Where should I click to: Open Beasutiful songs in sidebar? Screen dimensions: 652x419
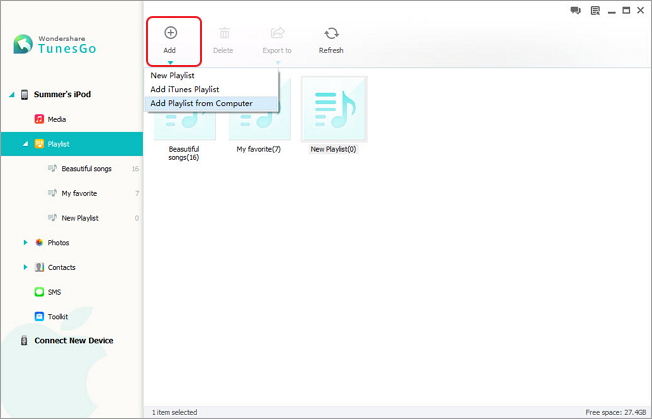[x=86, y=168]
